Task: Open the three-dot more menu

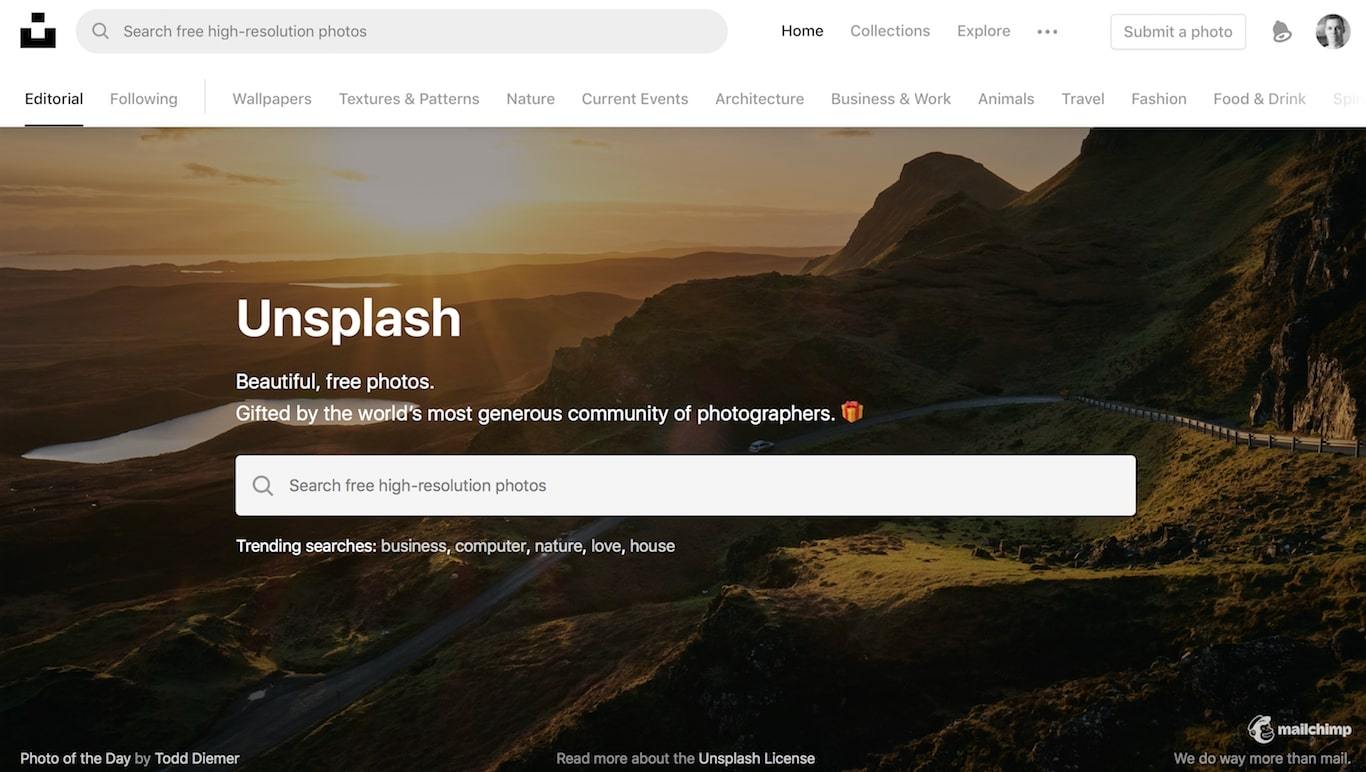Action: (x=1047, y=32)
